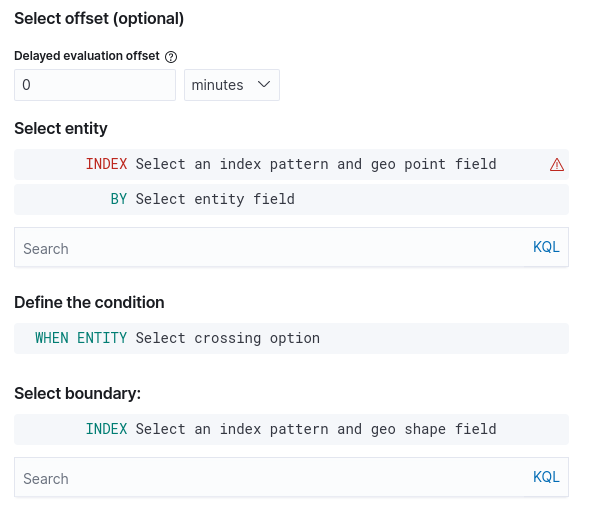Image resolution: width=590 pixels, height=515 pixels.
Task: Open WHEN ENTITY Select crossing option
Action: tap(291, 338)
